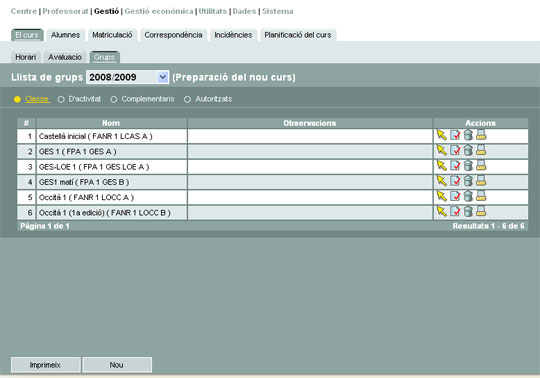Screen dimensions: 540x378
Task: Sort table by Nom column header
Action: point(111,123)
